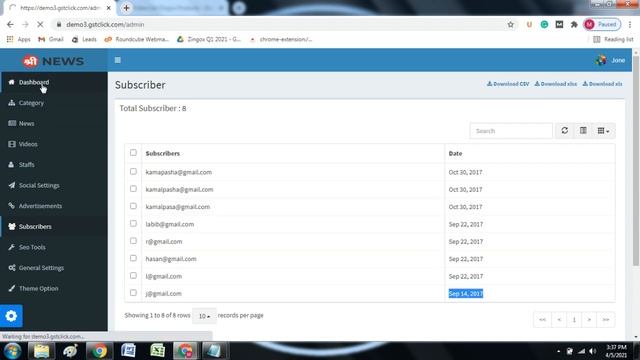Check the kamalpasha@gmail.com row checkbox

pyautogui.click(x=133, y=189)
